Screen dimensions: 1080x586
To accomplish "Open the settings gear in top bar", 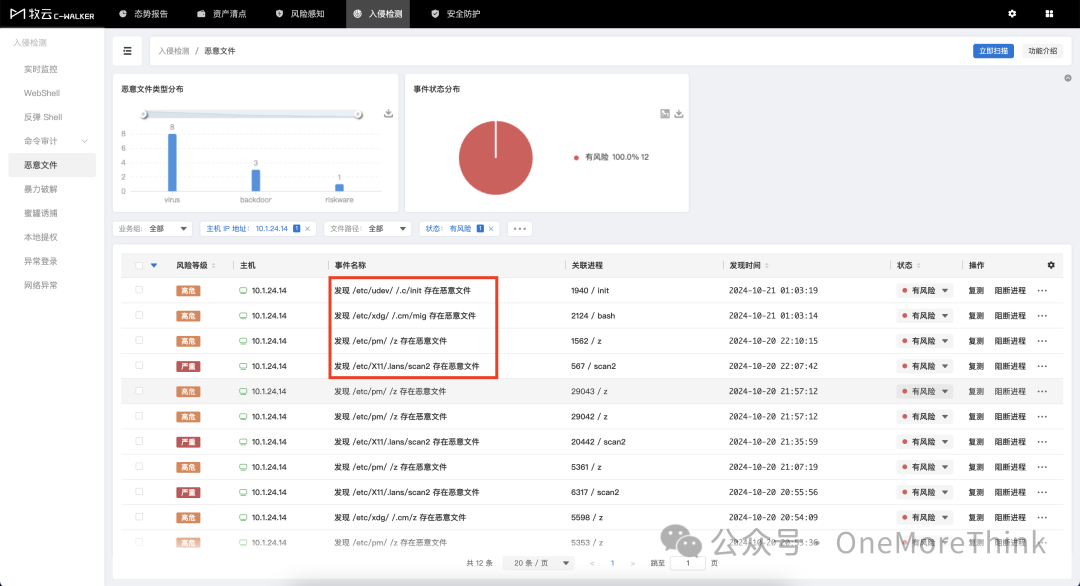I will (x=1012, y=14).
